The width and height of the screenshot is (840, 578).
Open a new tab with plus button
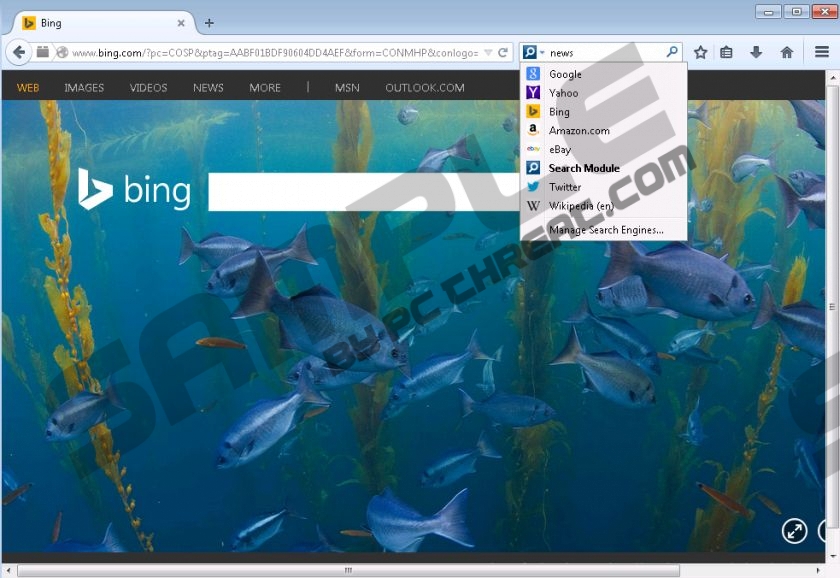[x=209, y=23]
